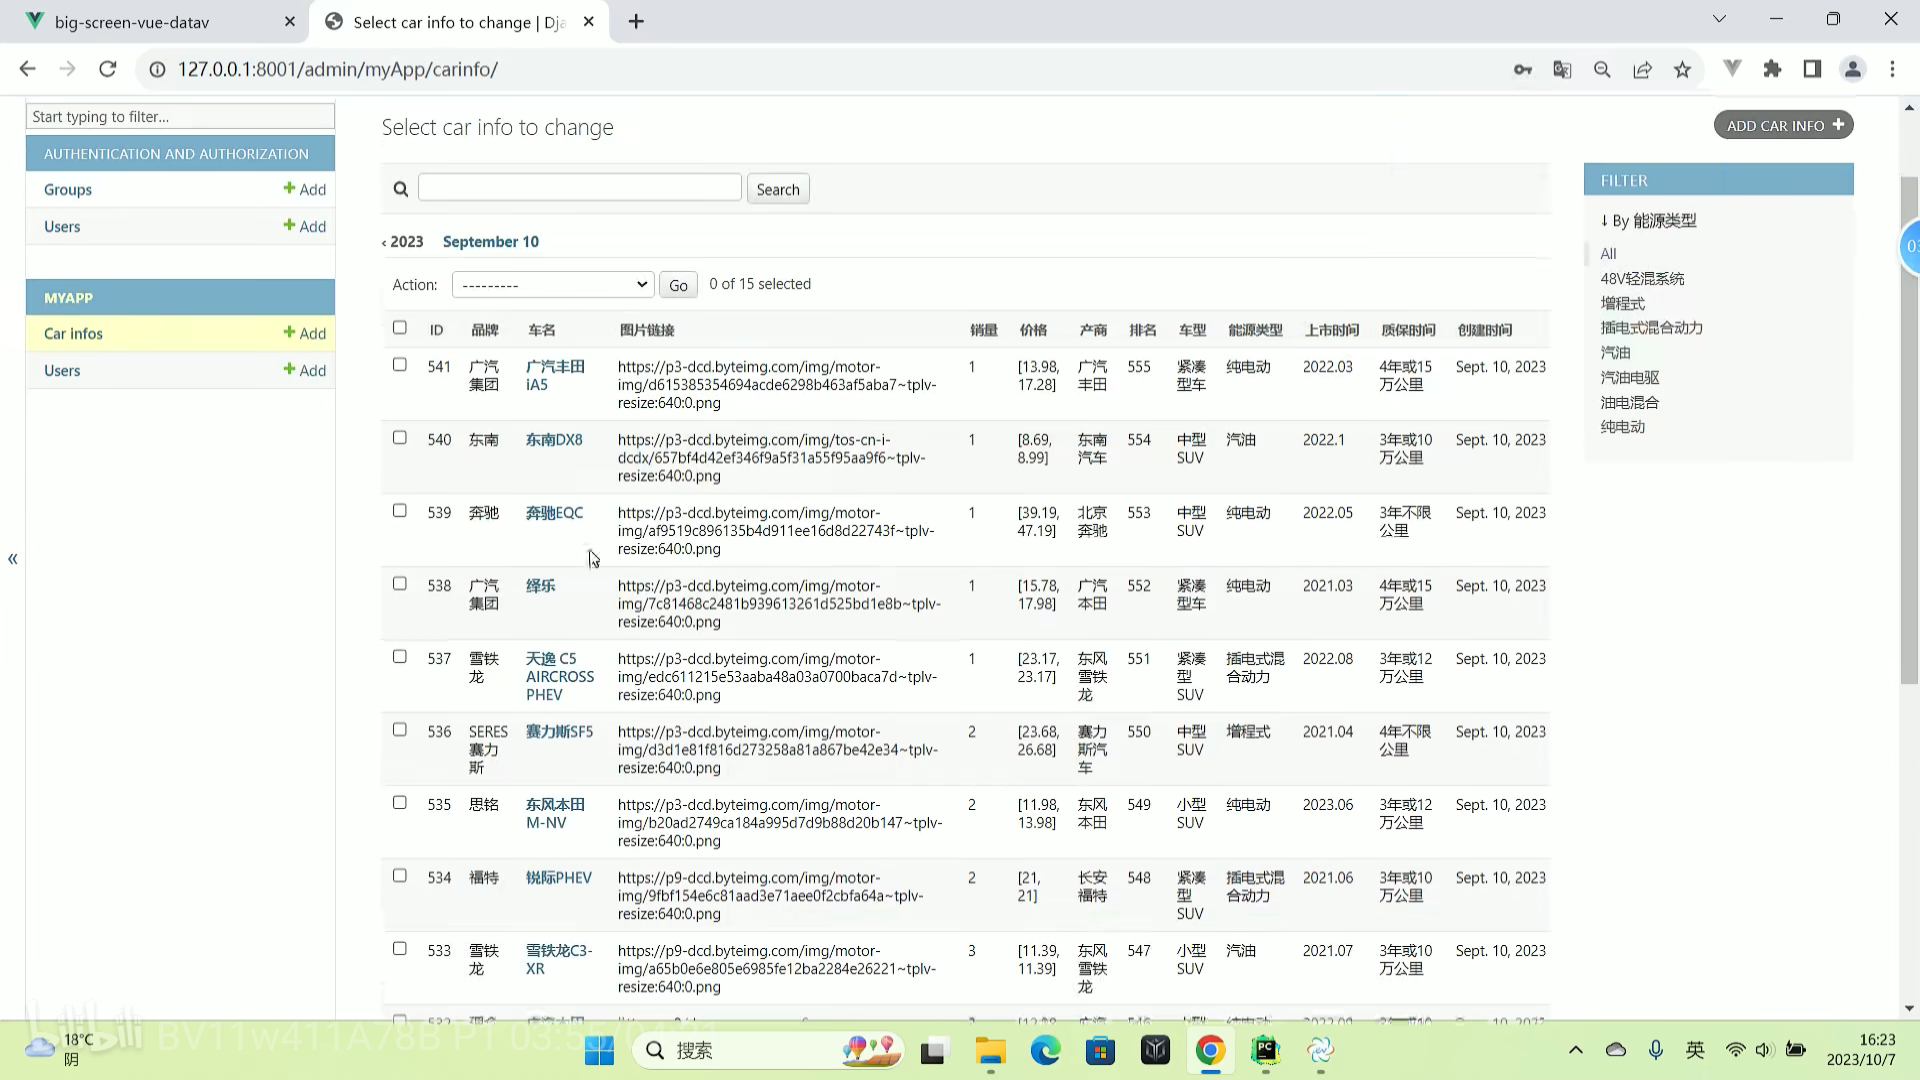Select the checkbox for ID 538
Viewport: 1920px width, 1080px height.
click(x=400, y=584)
